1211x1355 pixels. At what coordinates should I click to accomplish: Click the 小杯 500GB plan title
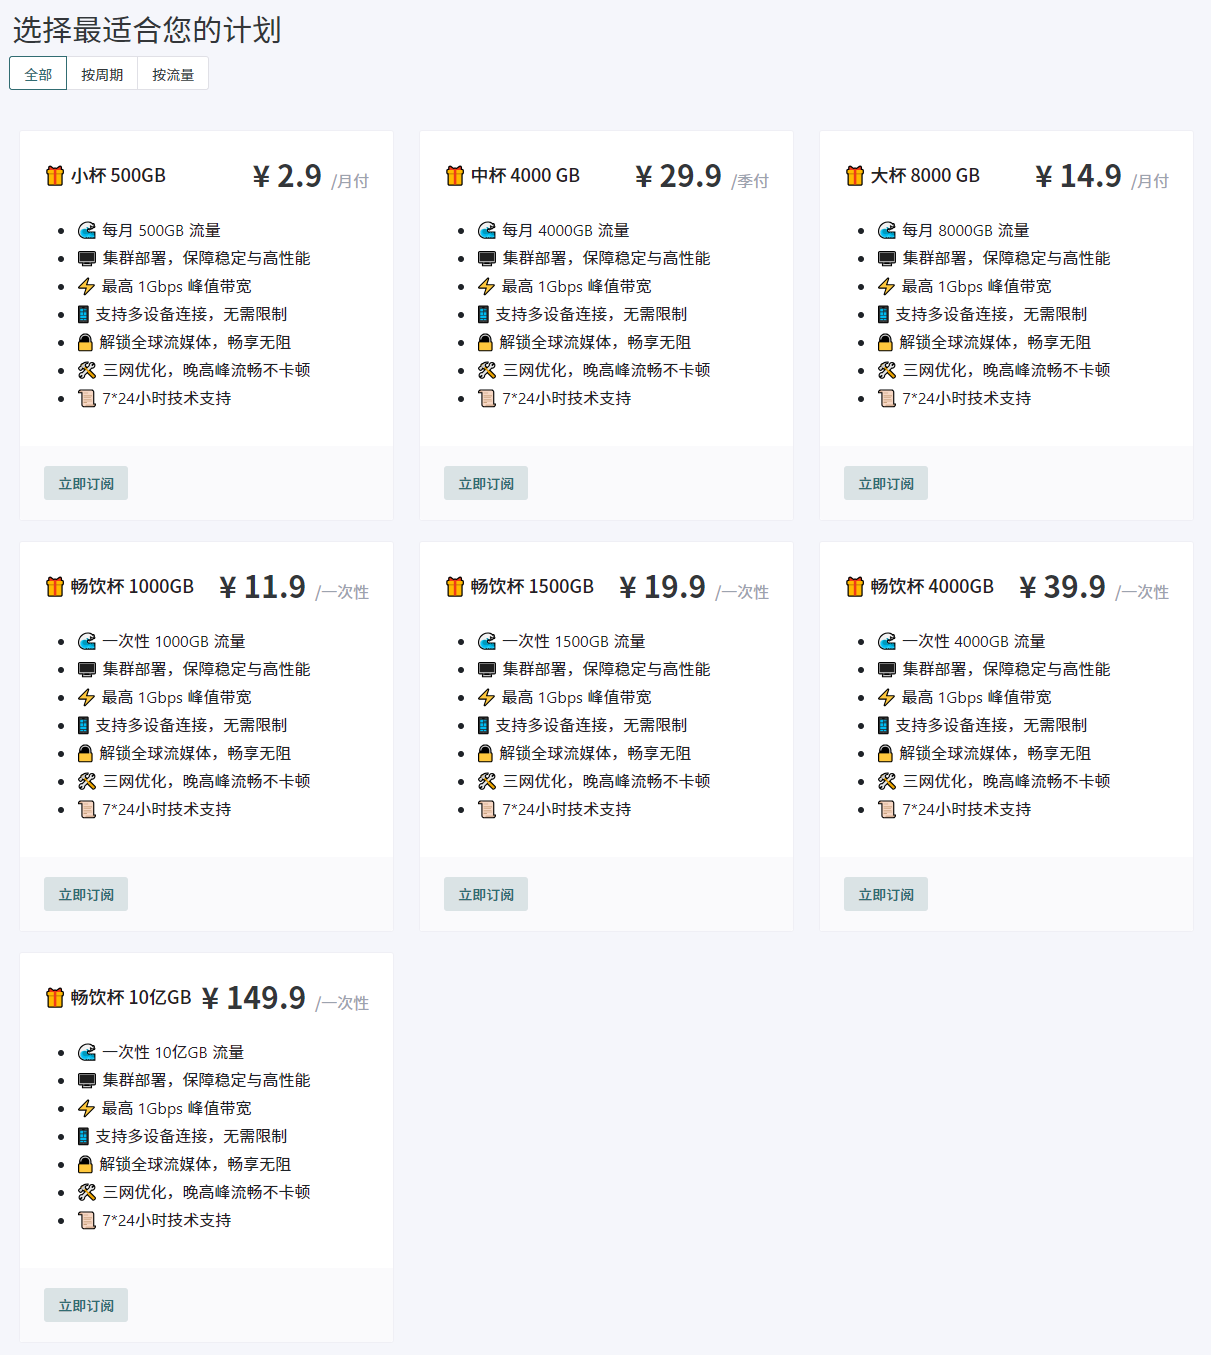pyautogui.click(x=118, y=176)
